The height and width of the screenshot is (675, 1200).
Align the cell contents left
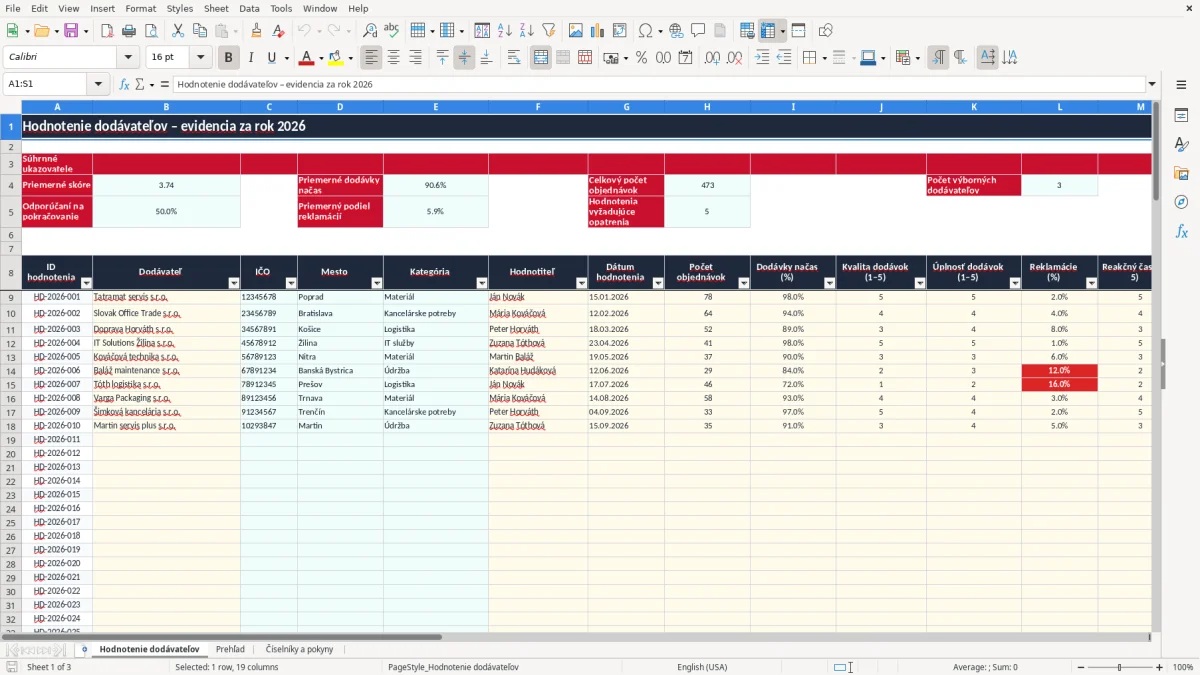(x=371, y=58)
